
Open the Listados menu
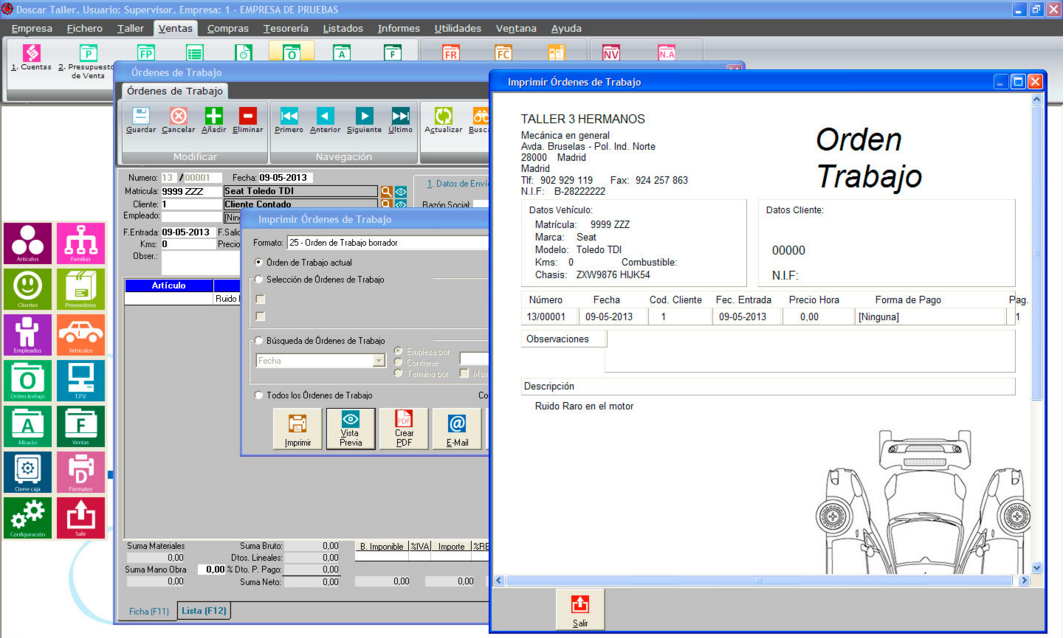coord(342,28)
